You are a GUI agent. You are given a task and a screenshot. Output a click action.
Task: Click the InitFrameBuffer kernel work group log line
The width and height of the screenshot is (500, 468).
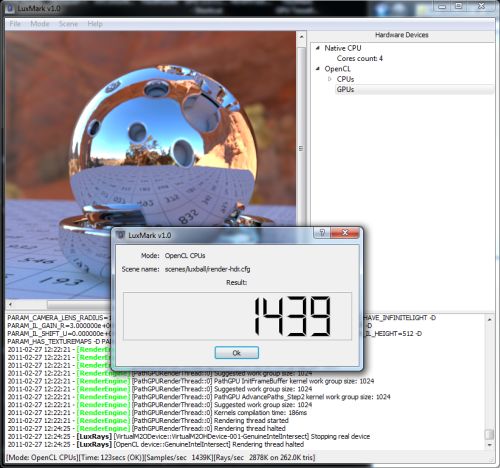pos(191,381)
